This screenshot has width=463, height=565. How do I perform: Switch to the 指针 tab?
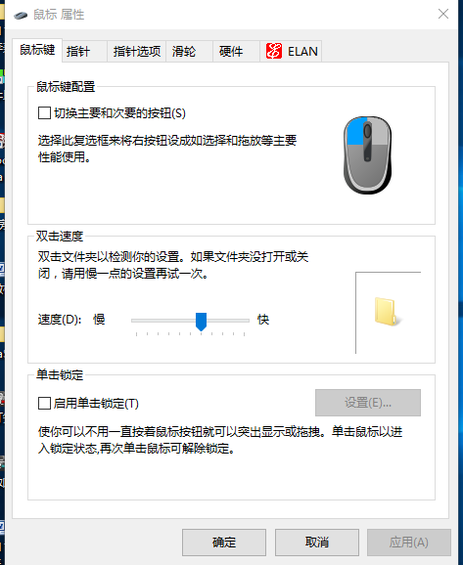pyautogui.click(x=85, y=52)
